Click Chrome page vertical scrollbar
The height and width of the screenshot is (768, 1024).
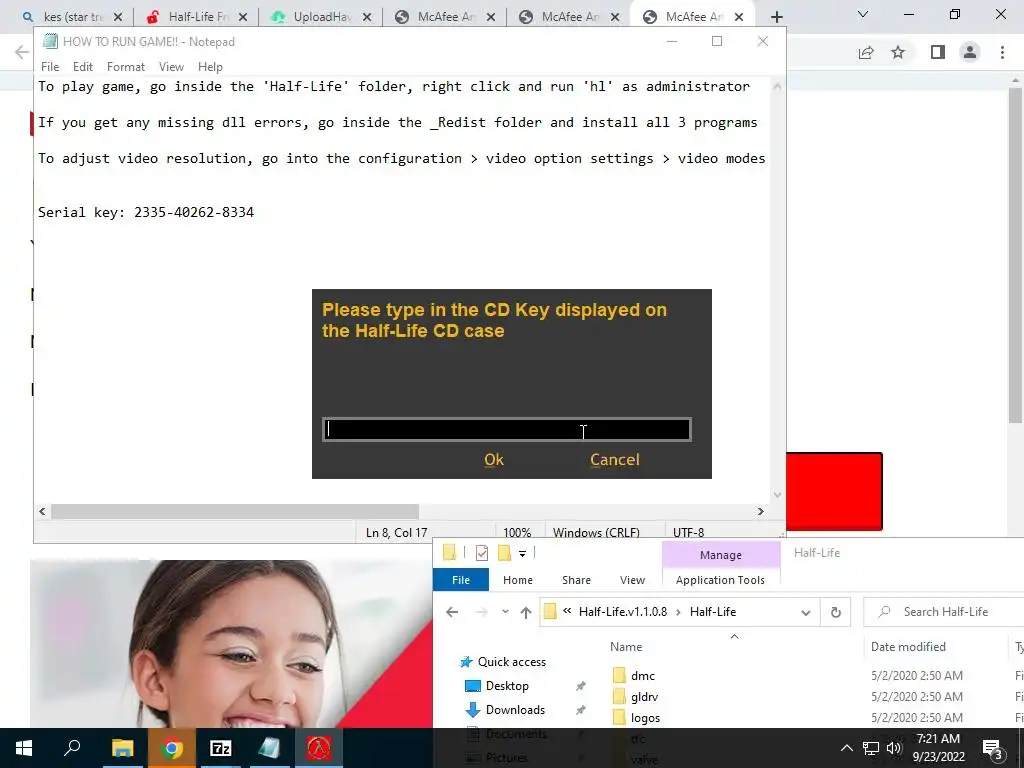(x=1014, y=255)
